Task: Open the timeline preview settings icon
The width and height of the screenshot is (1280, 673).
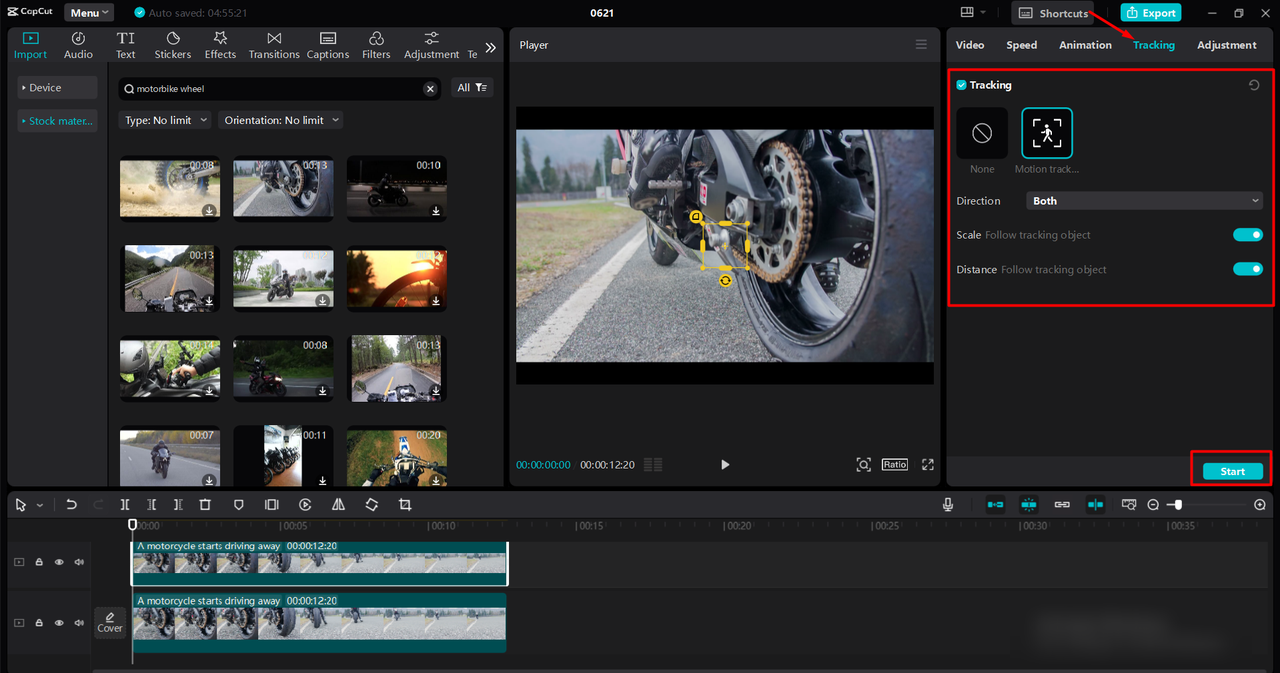Action: 1129,505
